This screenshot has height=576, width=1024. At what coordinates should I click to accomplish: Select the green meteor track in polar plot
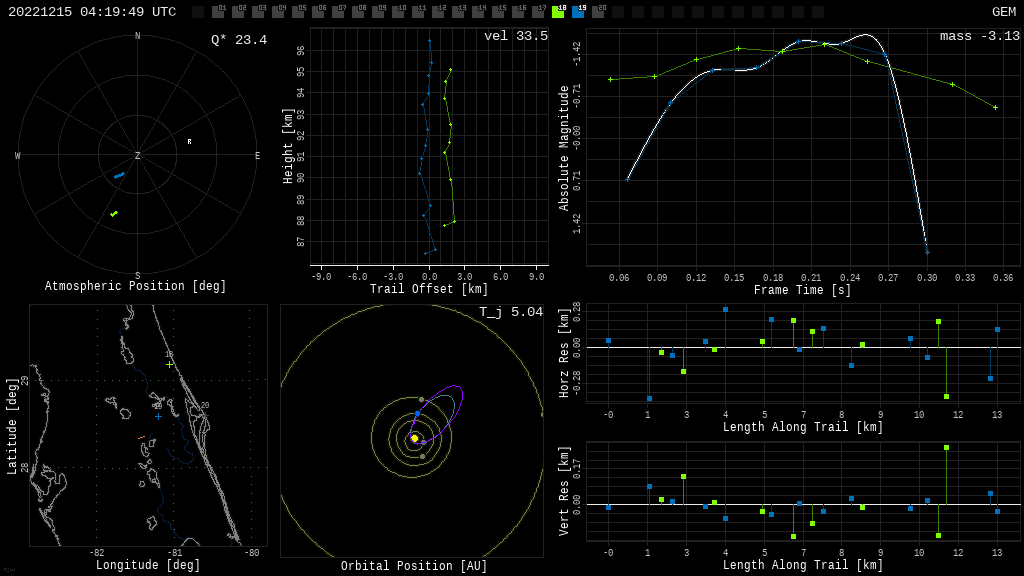pyautogui.click(x=114, y=213)
